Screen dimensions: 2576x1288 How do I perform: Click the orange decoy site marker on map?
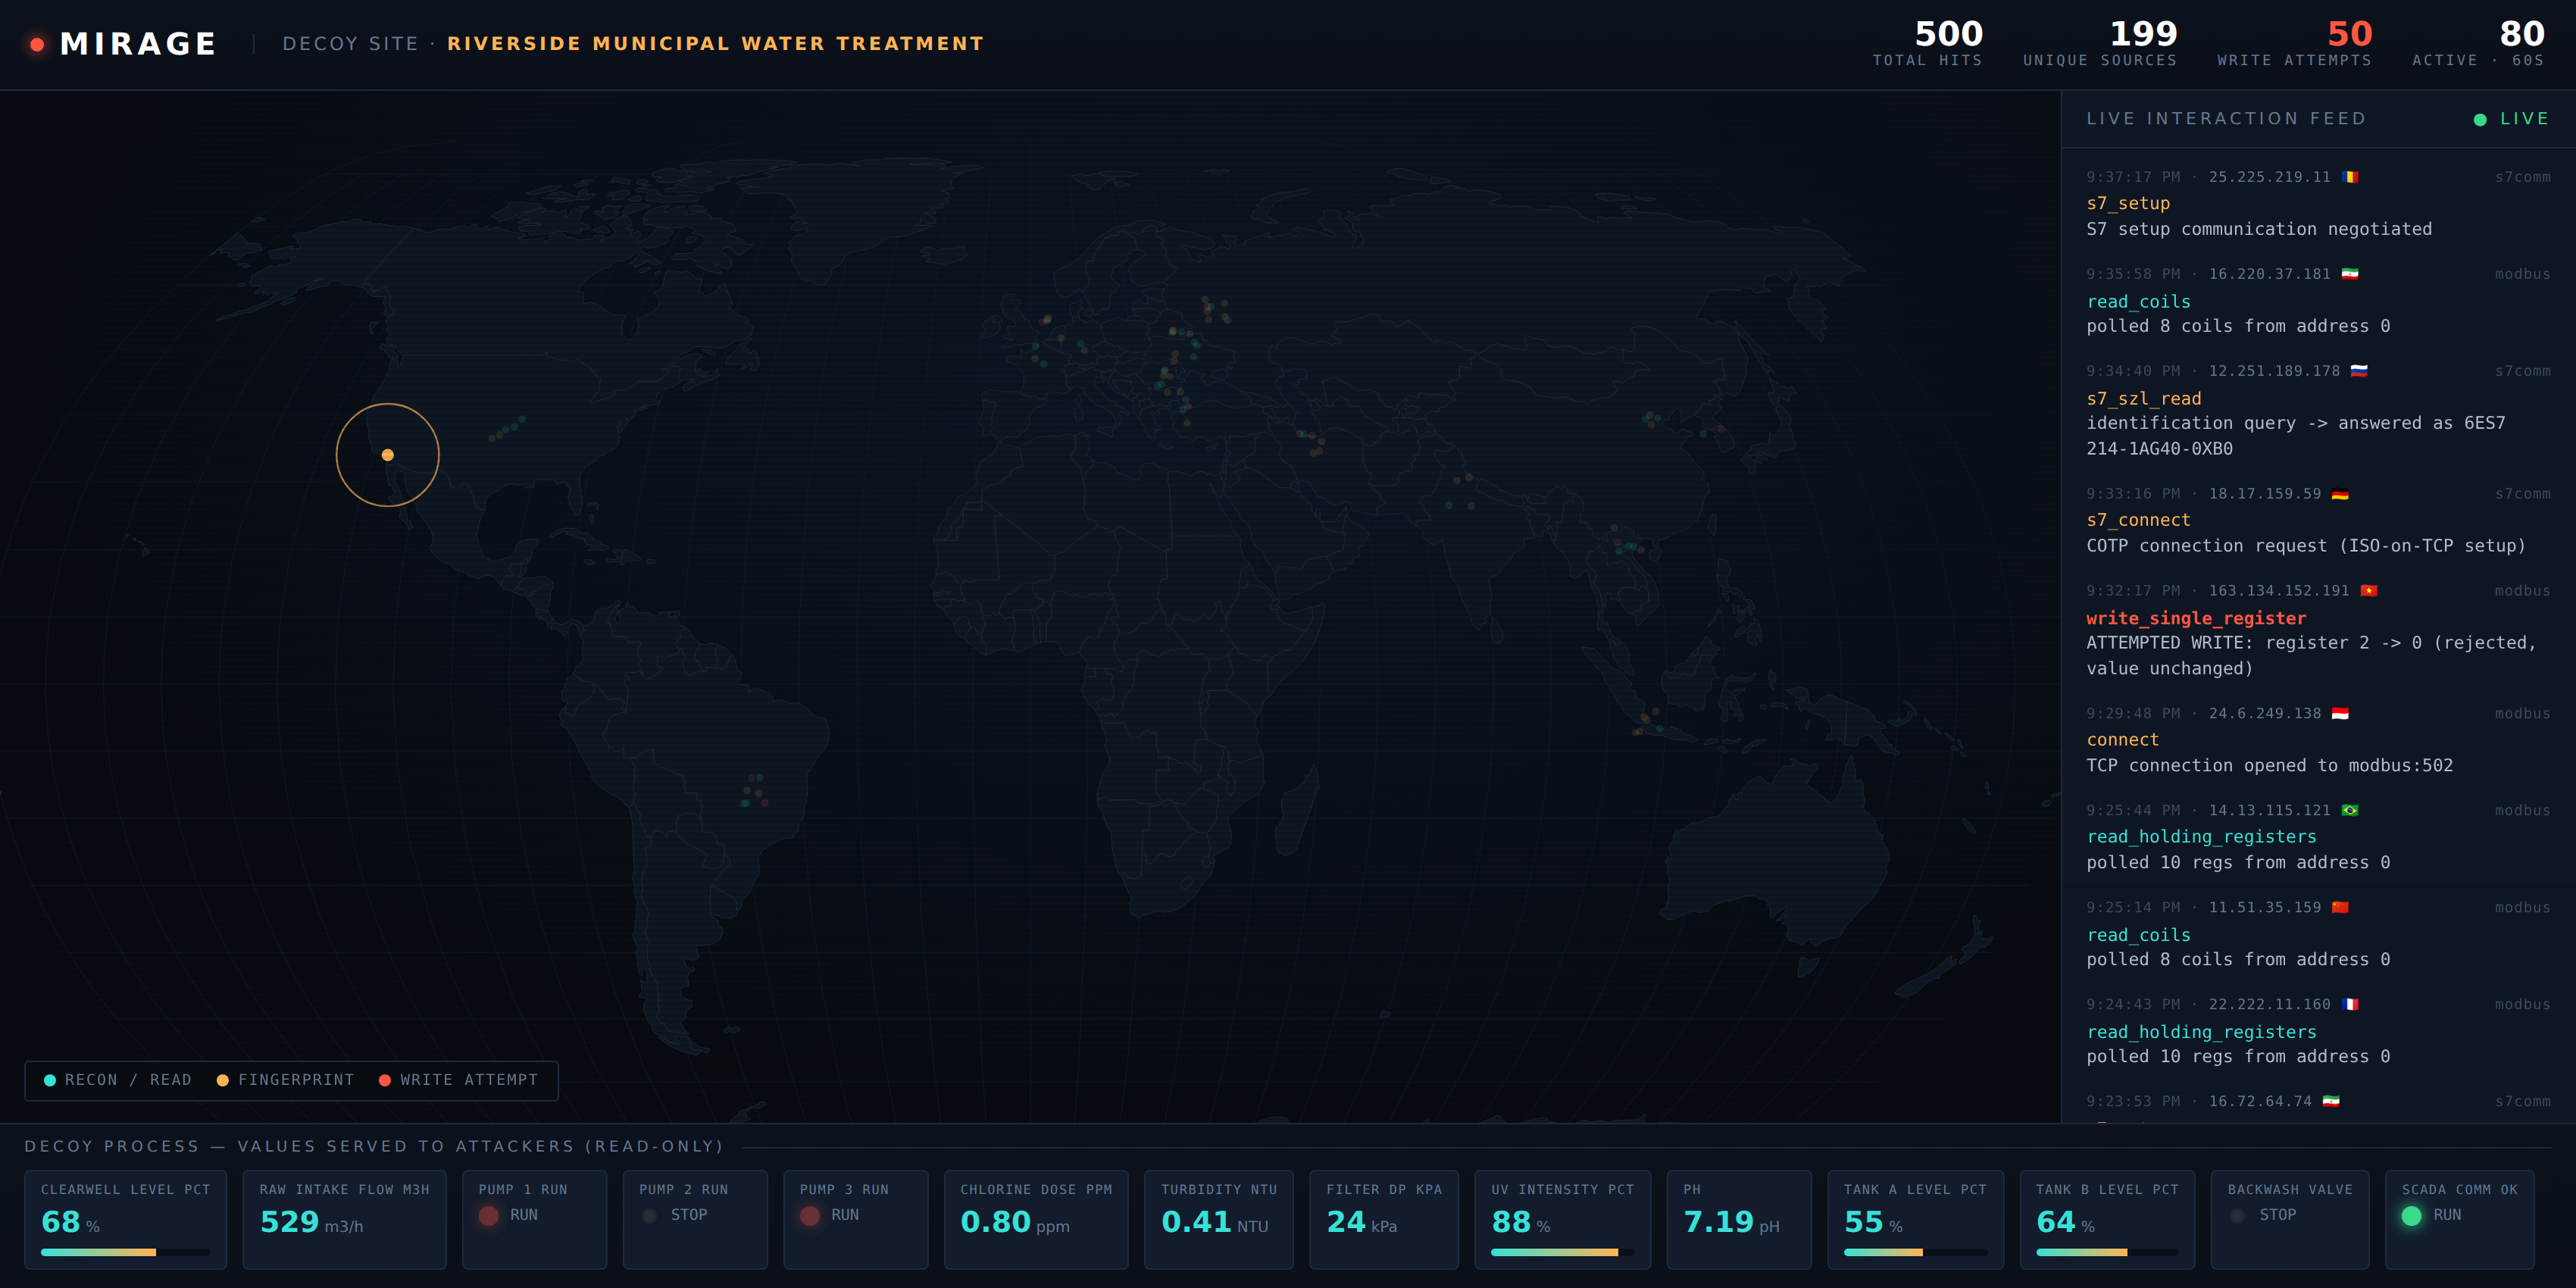point(388,455)
